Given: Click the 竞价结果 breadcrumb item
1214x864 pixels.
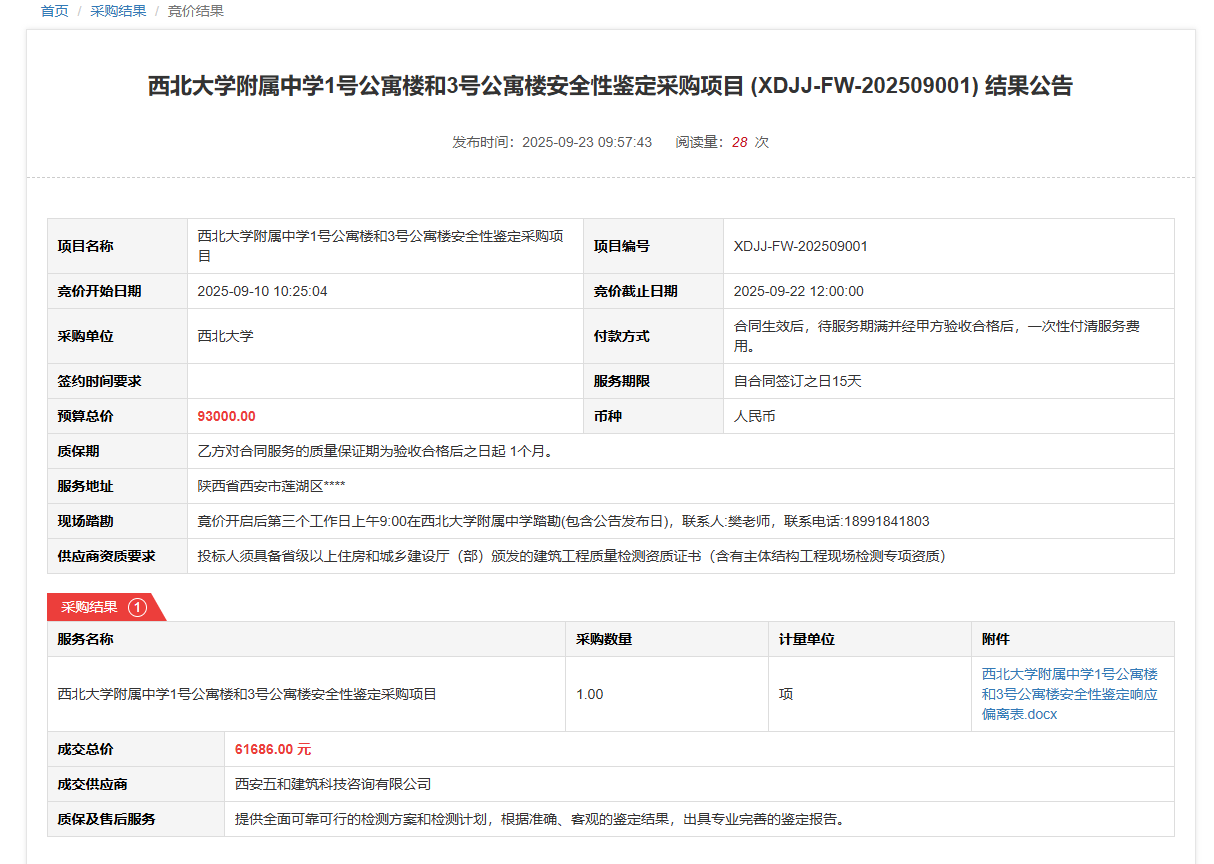Looking at the screenshot, I should pyautogui.click(x=195, y=11).
